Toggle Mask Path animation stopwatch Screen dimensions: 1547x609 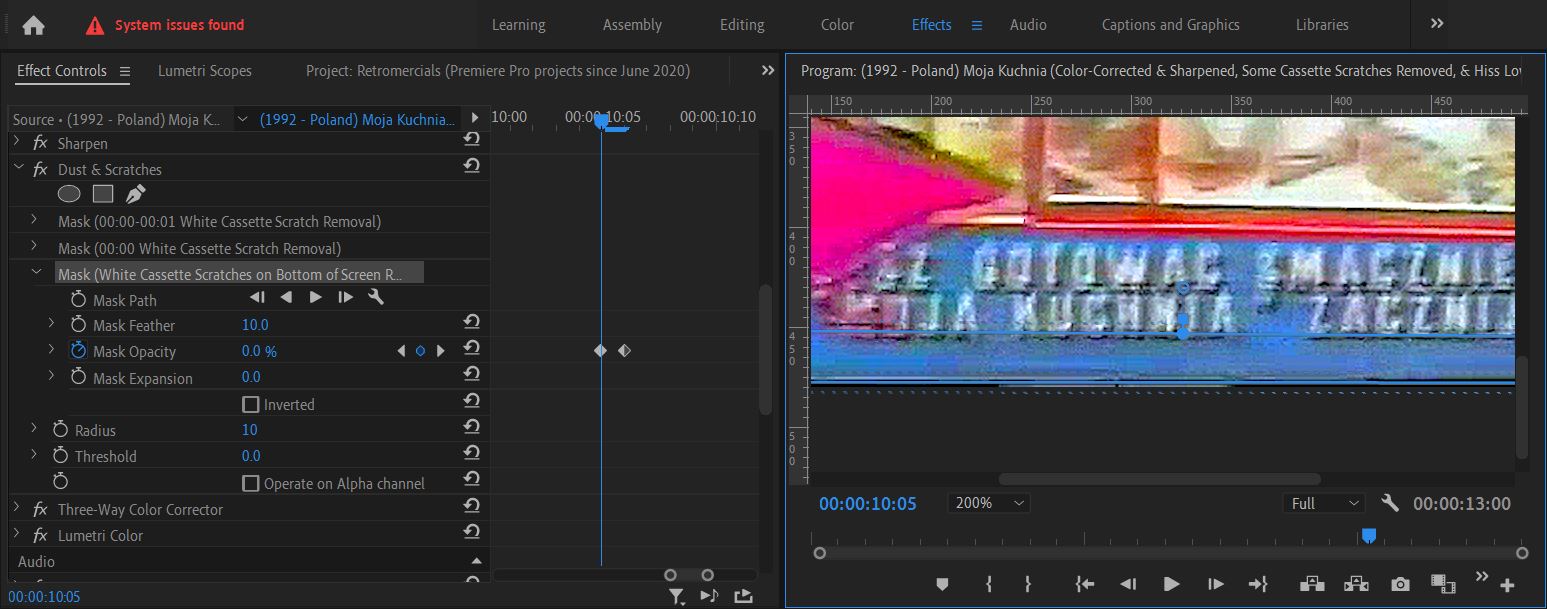pos(79,299)
